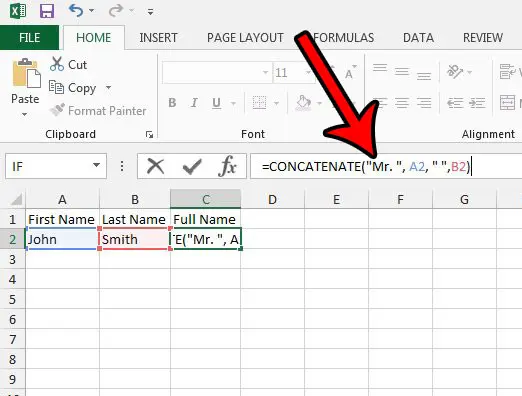Image resolution: width=522 pixels, height=396 pixels.
Task: Click the Bottom Align icon
Action: 424,76
